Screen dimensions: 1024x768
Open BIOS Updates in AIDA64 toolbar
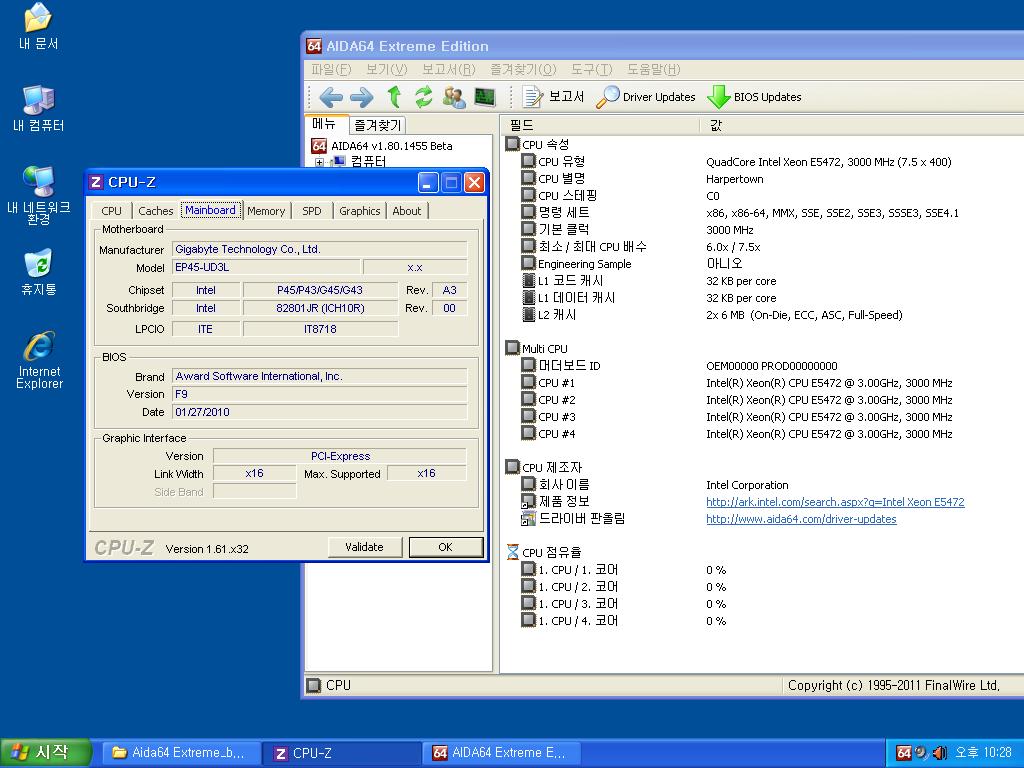pos(754,97)
